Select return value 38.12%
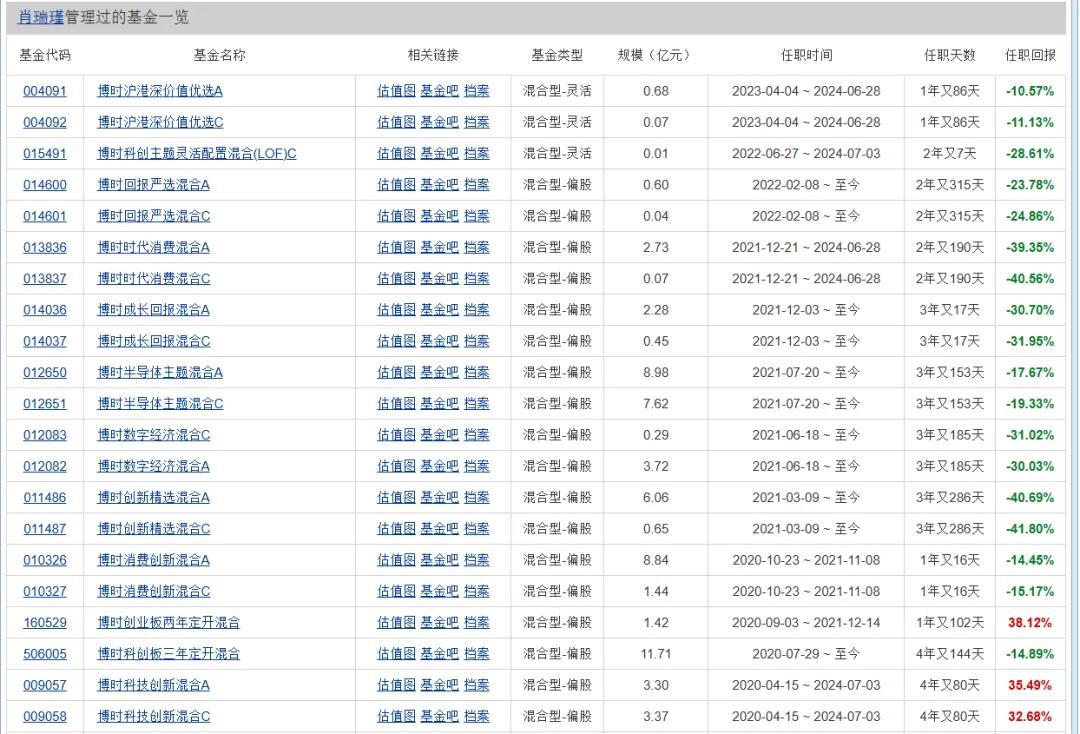 pos(1030,623)
